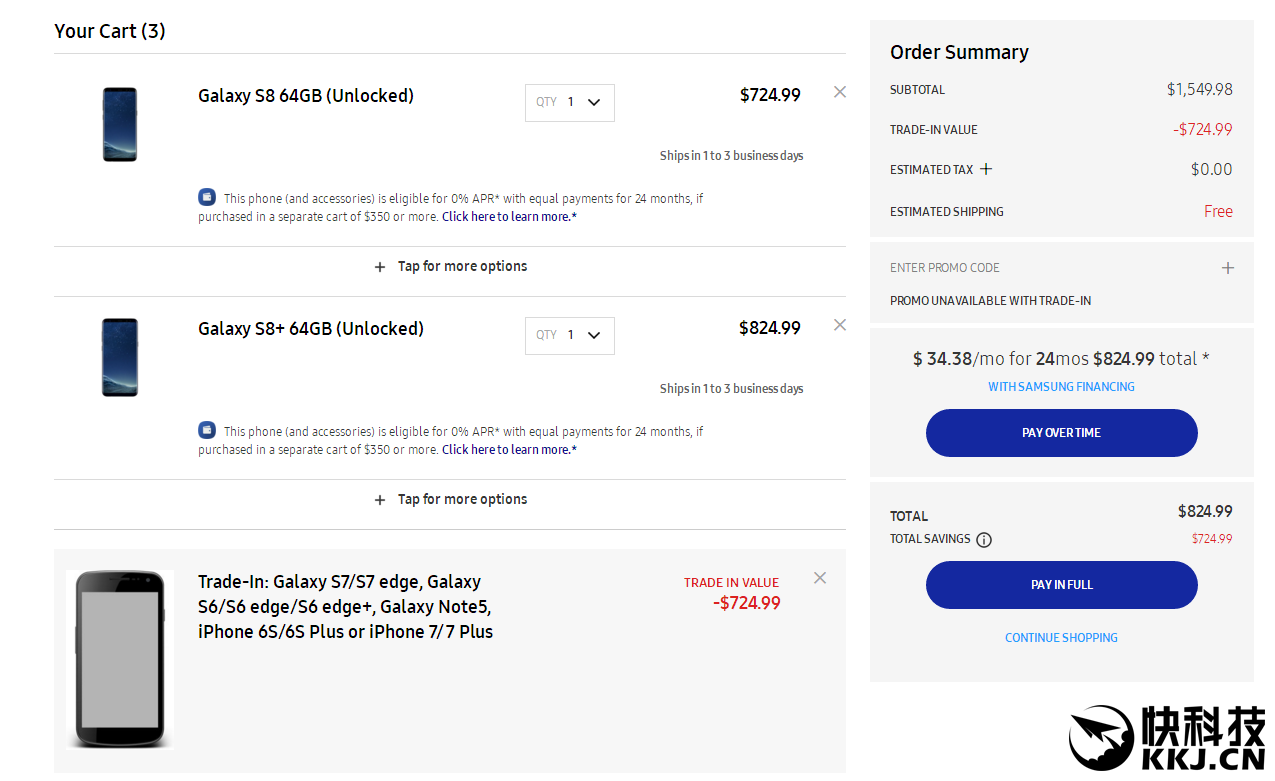Open quantity dropdown for Galaxy S8
The height and width of the screenshot is (781, 1275).
[570, 102]
